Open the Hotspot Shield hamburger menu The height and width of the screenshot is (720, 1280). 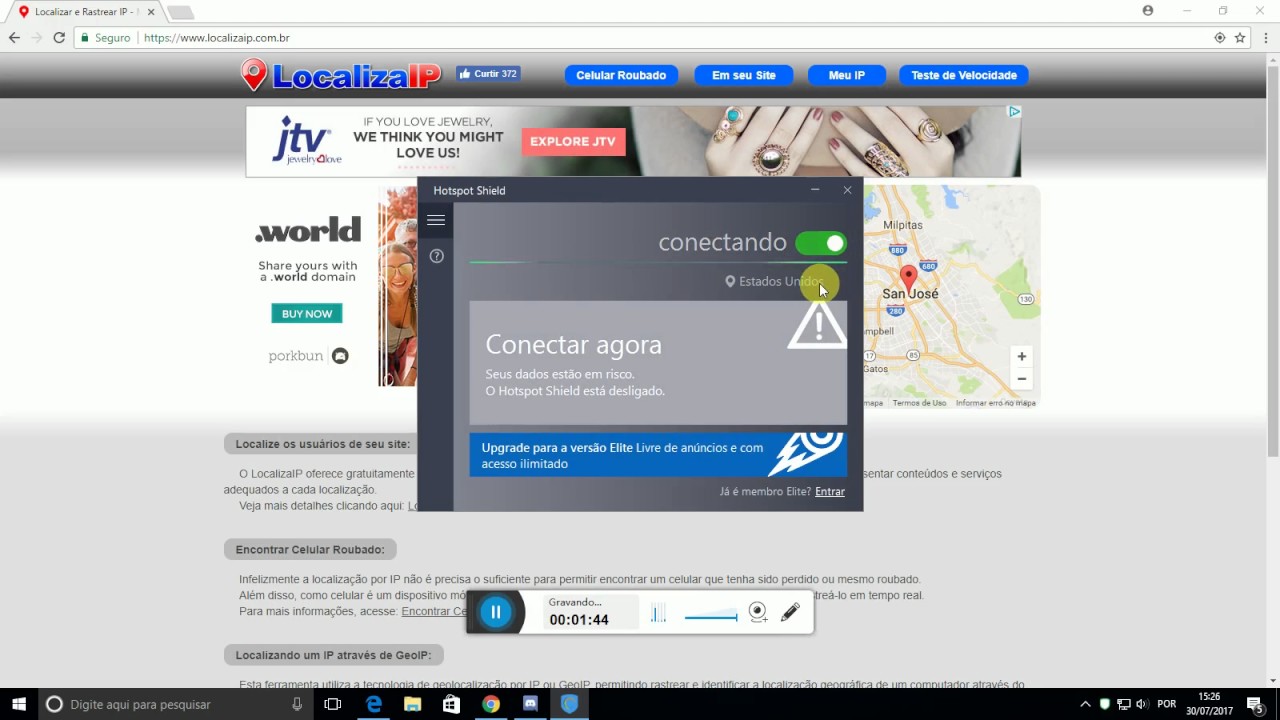tap(436, 220)
